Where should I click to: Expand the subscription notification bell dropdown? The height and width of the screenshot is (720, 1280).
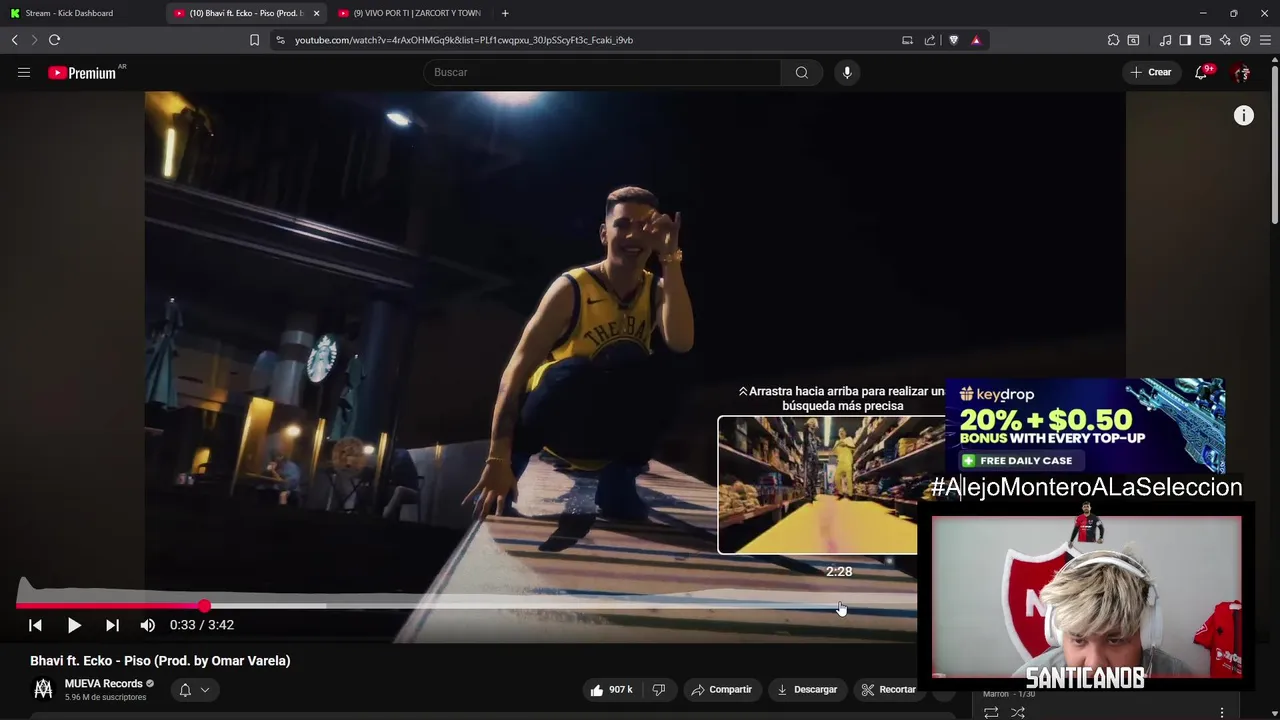194,690
